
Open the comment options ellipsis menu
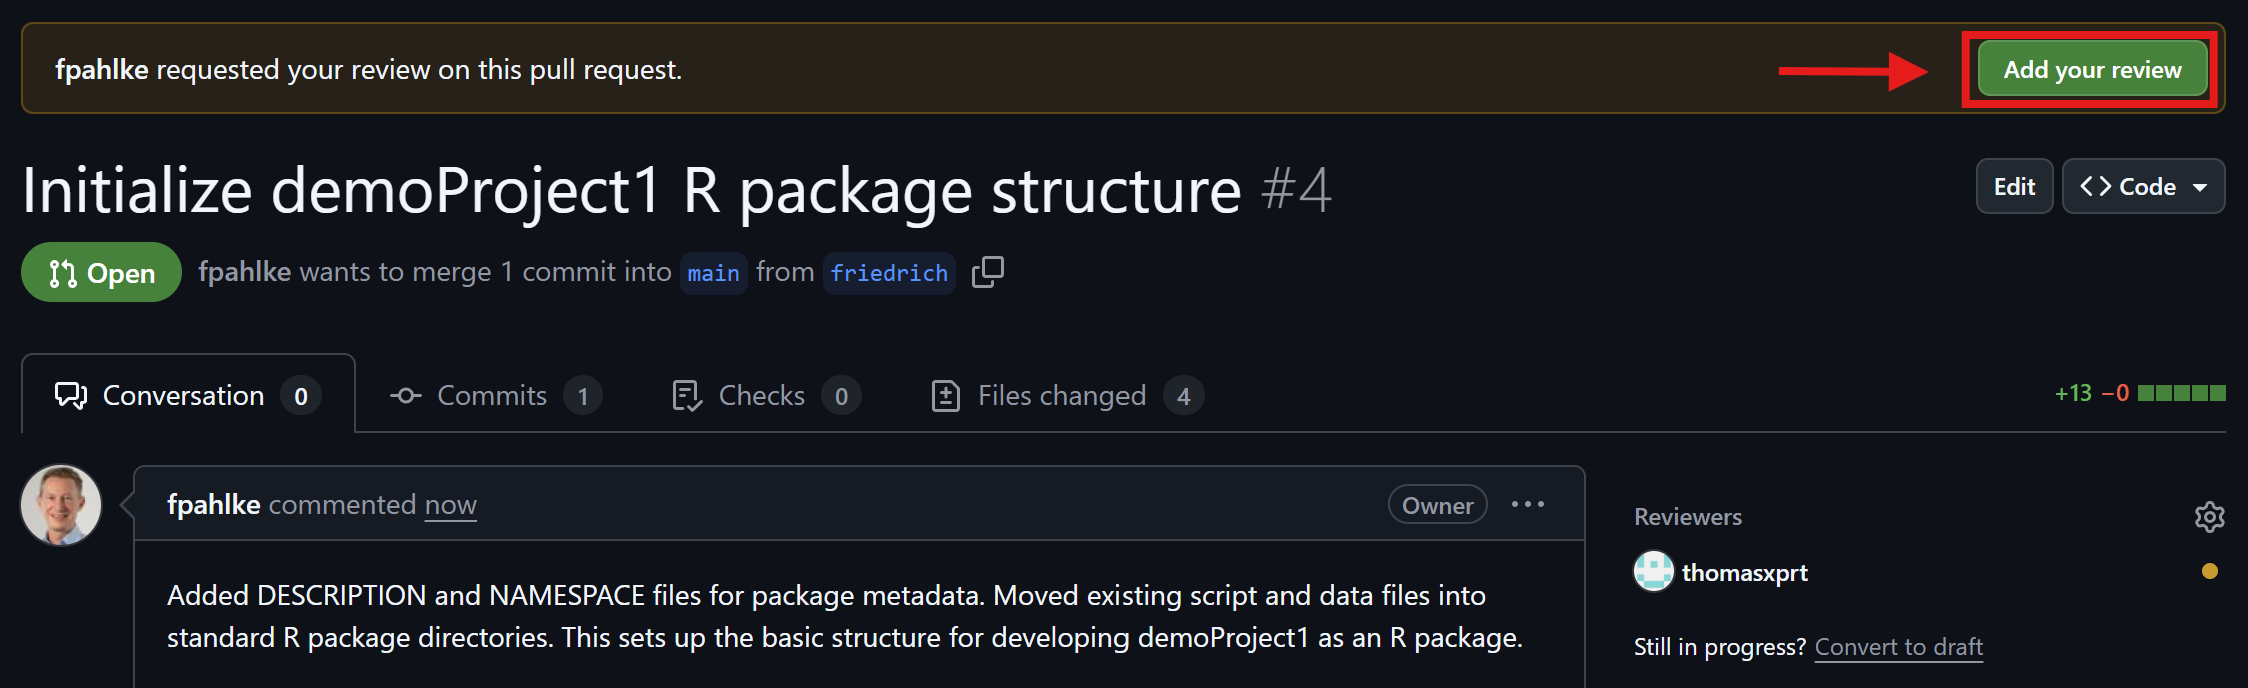tap(1528, 505)
